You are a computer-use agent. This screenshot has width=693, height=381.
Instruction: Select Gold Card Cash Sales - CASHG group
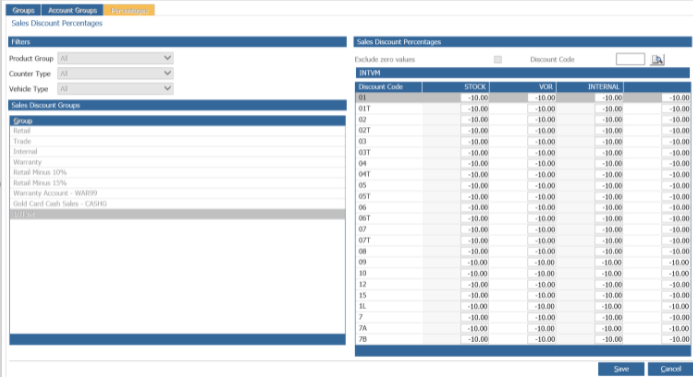click(x=177, y=204)
